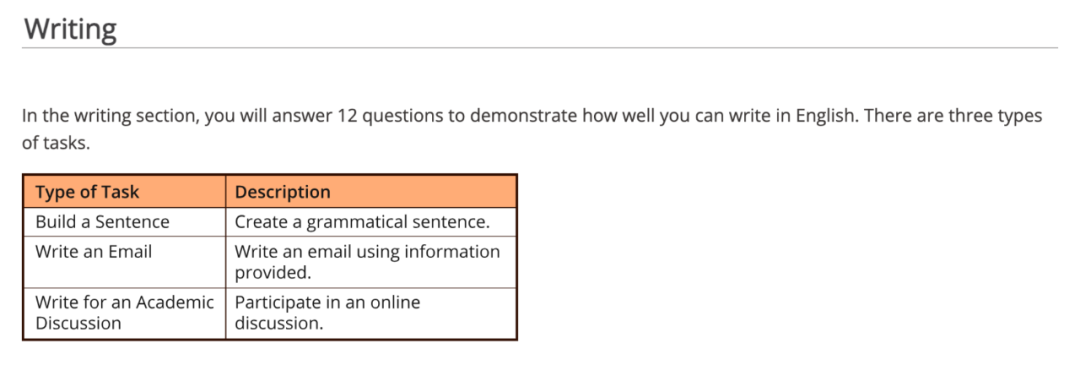Click the Writing section heading
This screenshot has height=365, width=1080.
(70, 30)
